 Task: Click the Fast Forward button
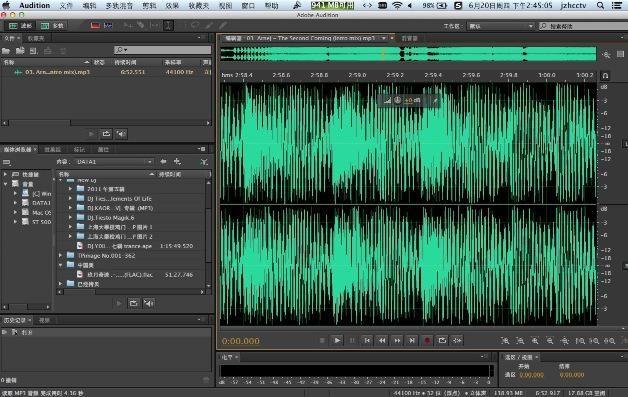pyautogui.click(x=397, y=341)
